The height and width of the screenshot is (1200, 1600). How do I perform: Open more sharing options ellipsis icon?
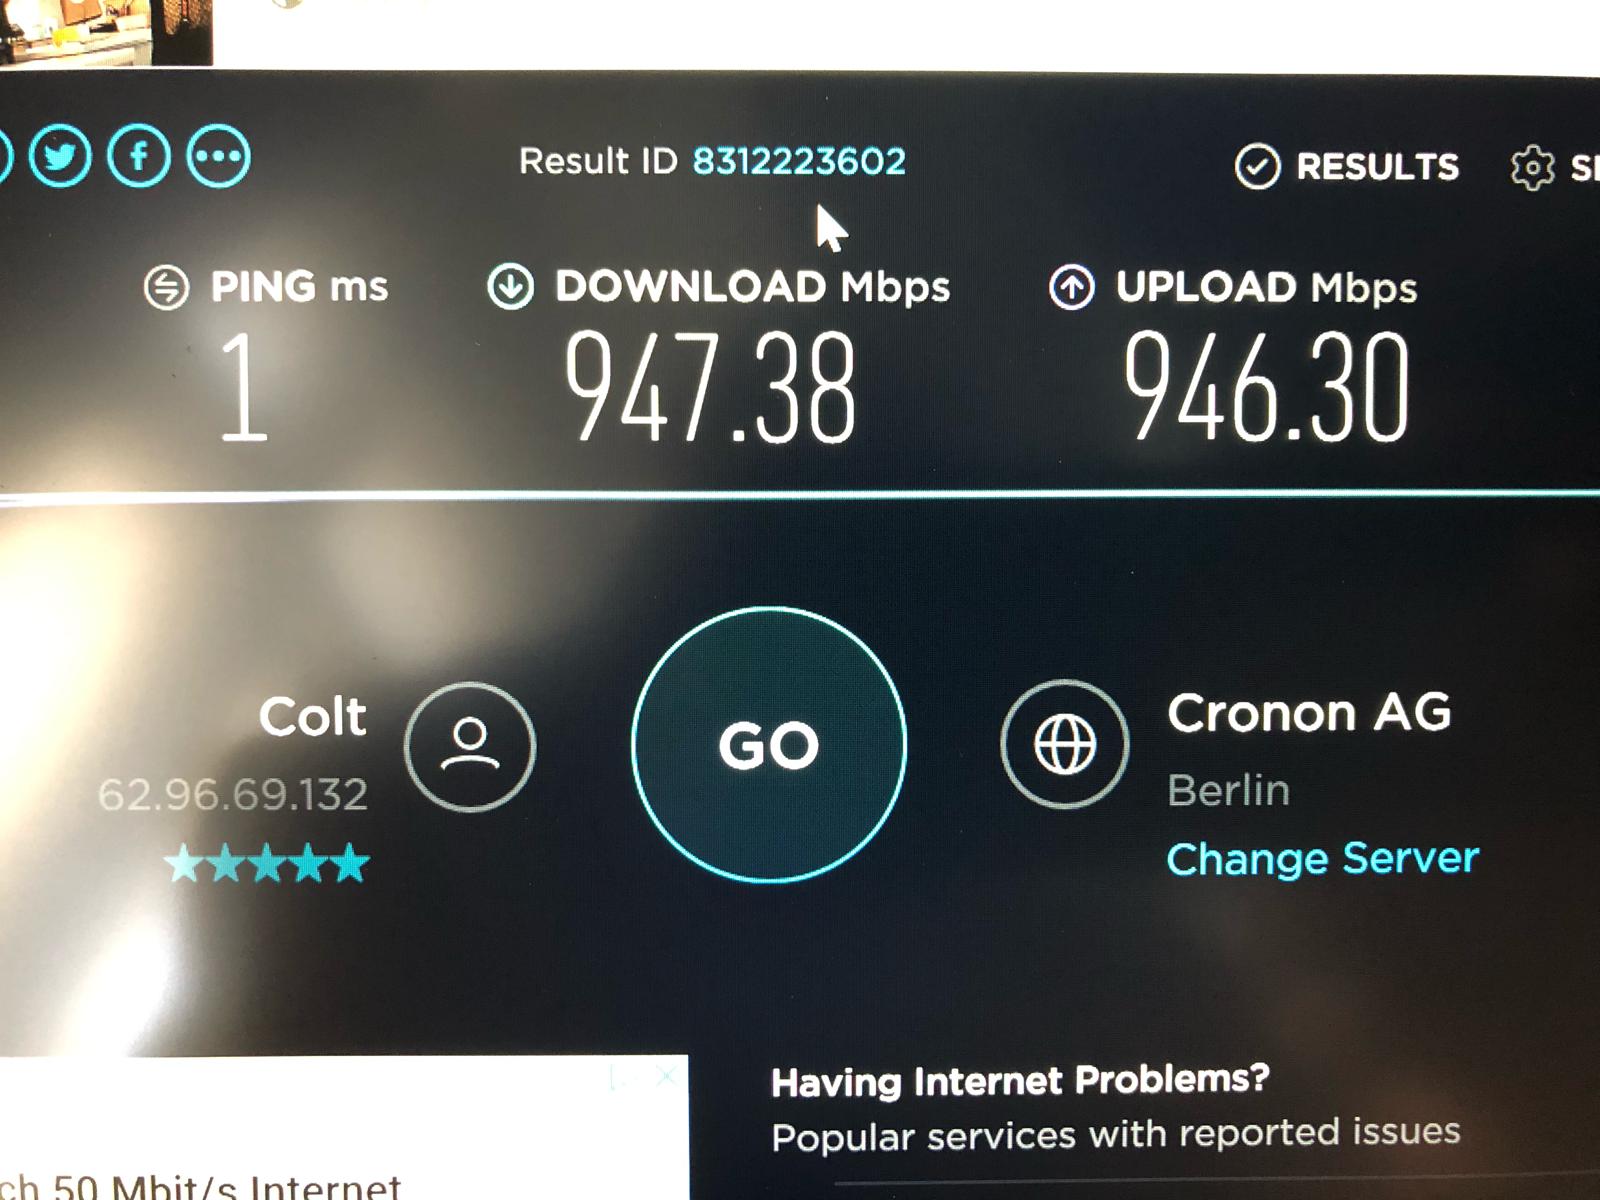point(218,156)
